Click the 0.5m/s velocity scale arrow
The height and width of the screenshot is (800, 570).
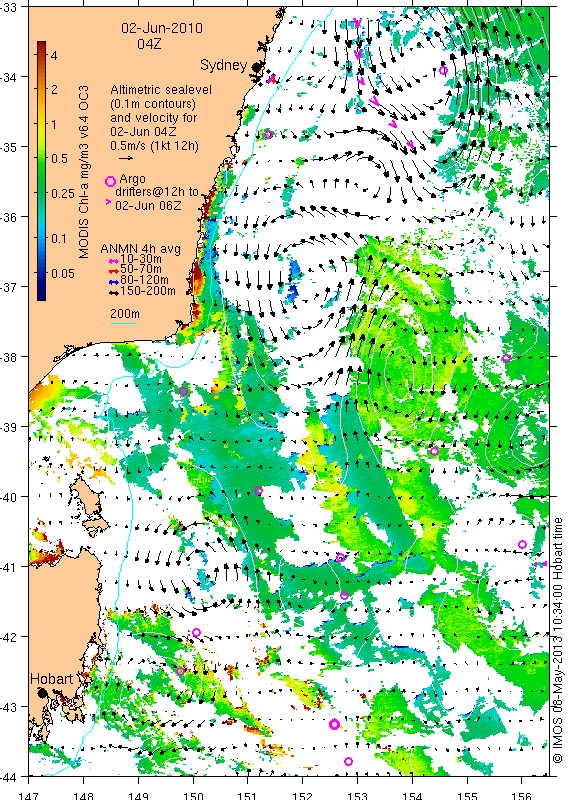tap(125, 158)
